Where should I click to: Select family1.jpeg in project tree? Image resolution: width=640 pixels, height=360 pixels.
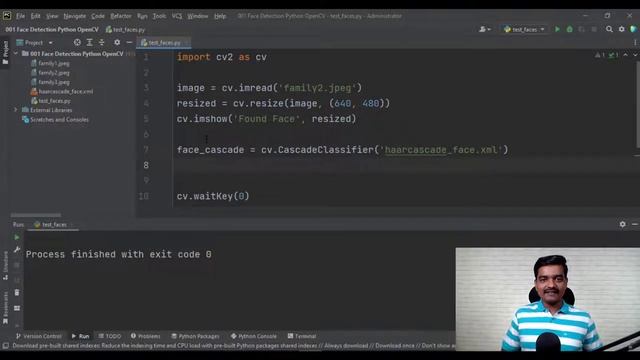click(x=50, y=63)
